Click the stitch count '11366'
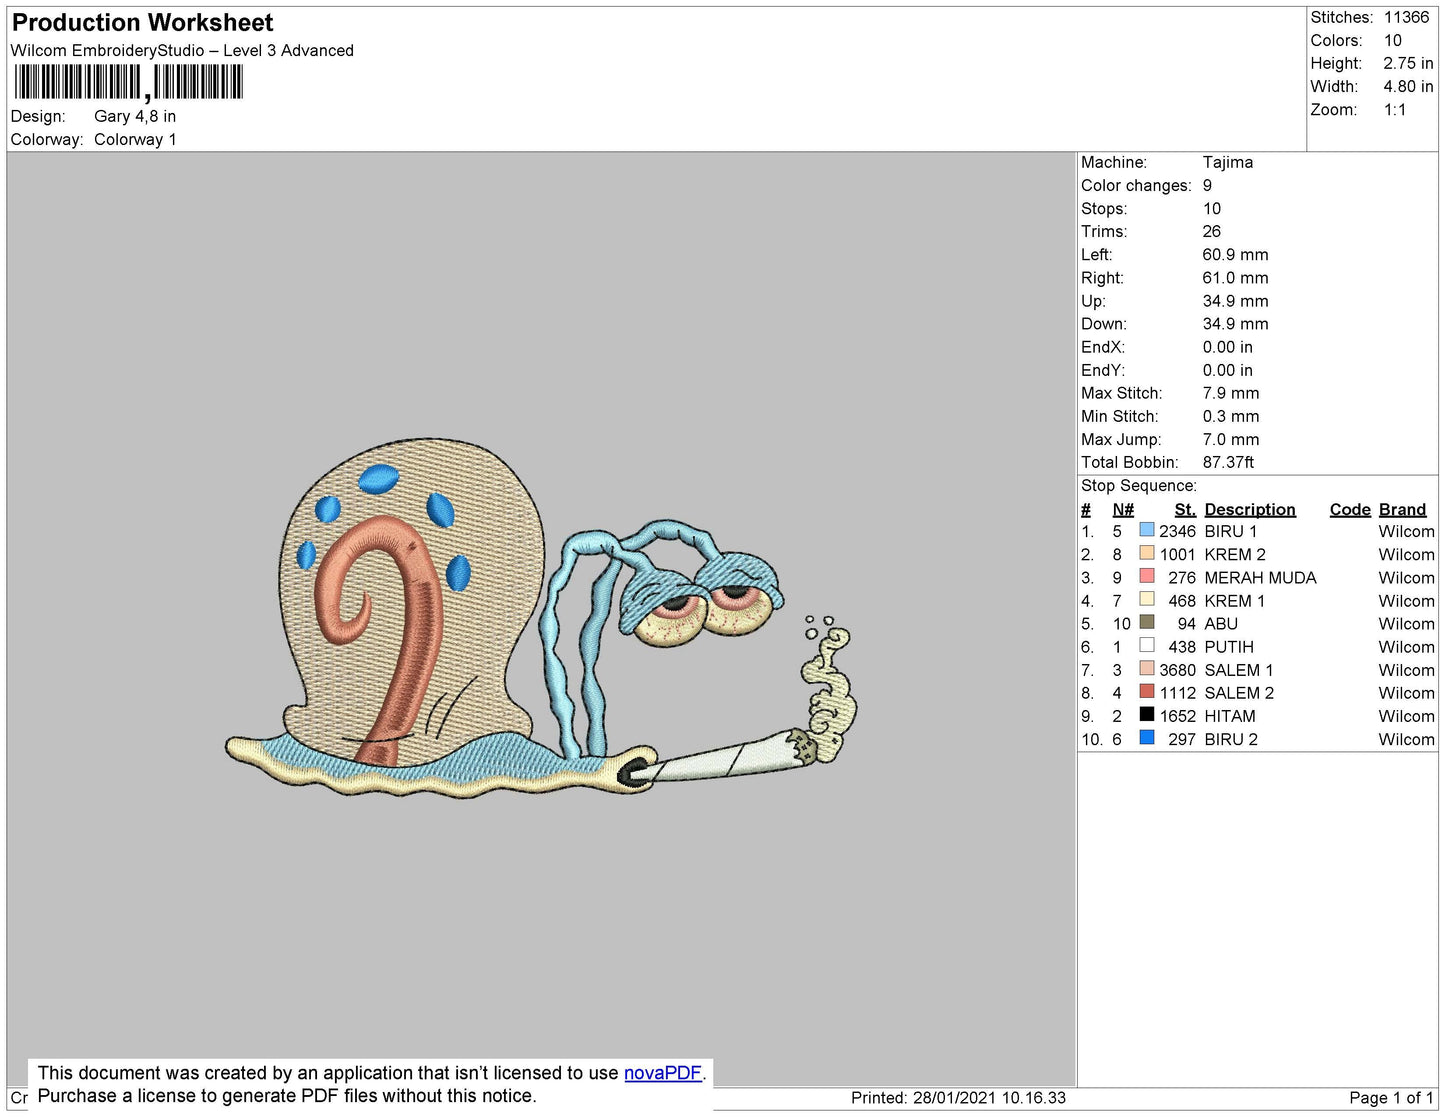 point(1406,17)
